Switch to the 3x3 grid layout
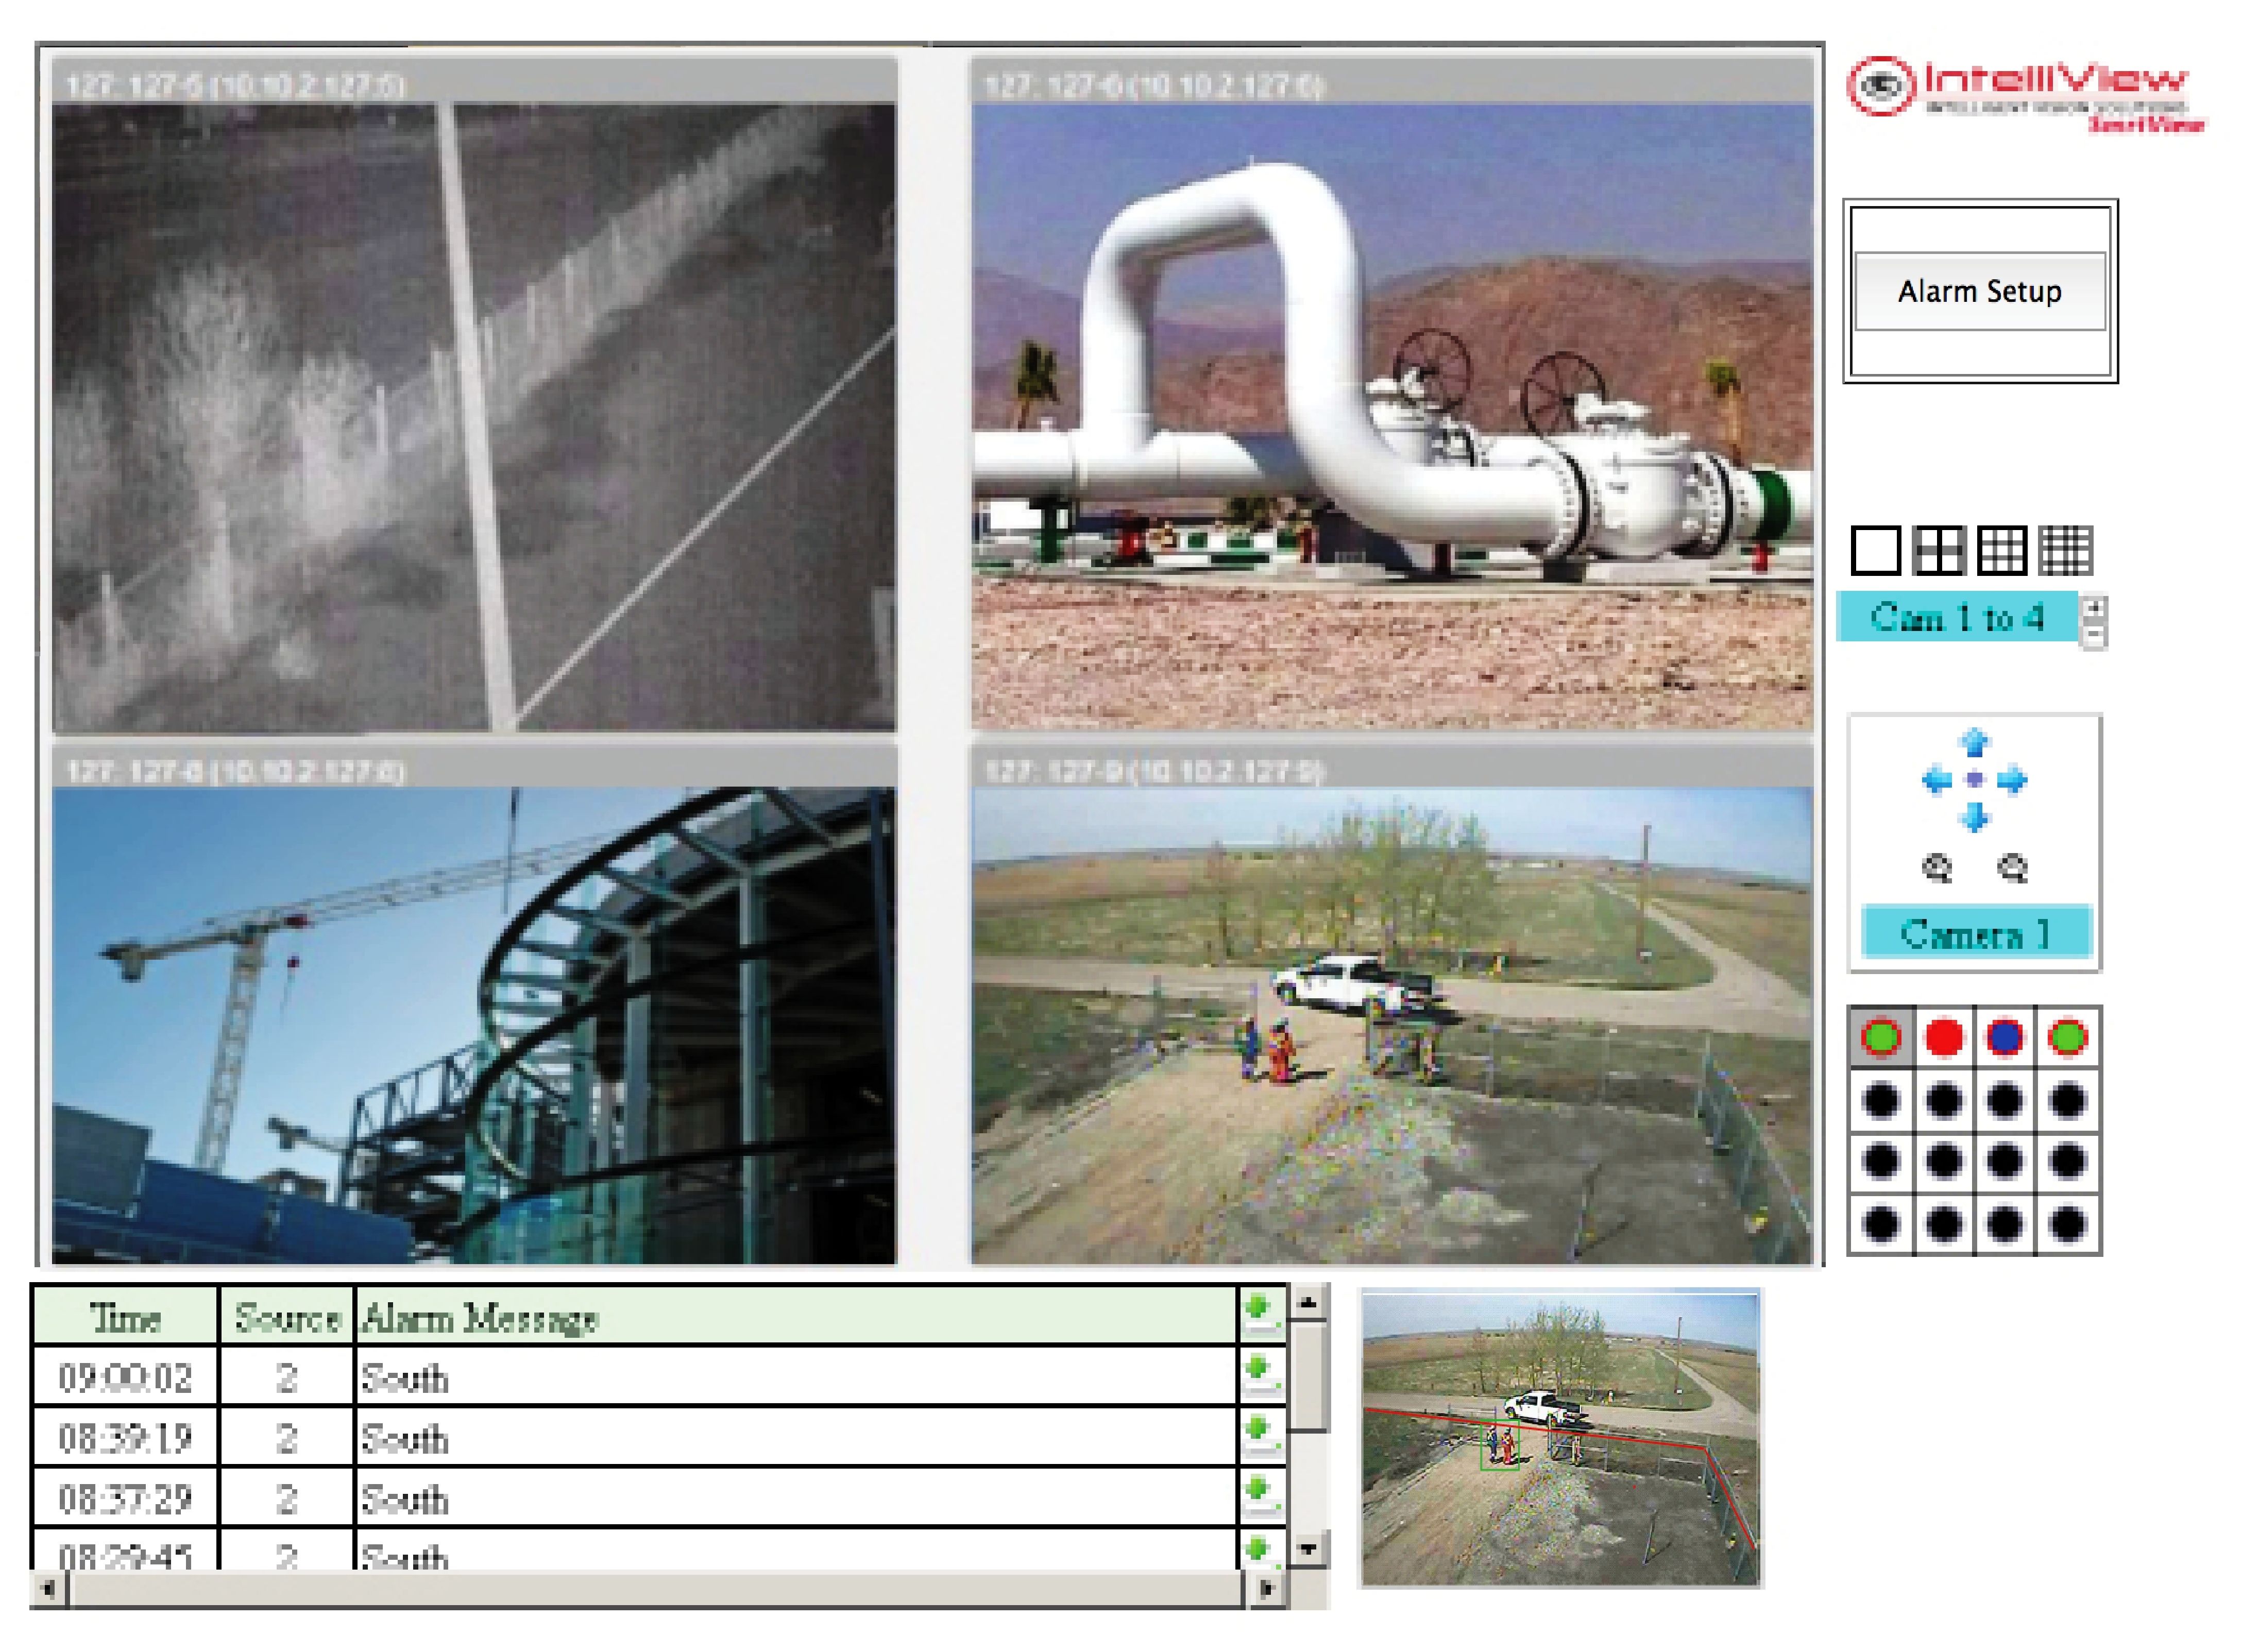 (x=2002, y=550)
